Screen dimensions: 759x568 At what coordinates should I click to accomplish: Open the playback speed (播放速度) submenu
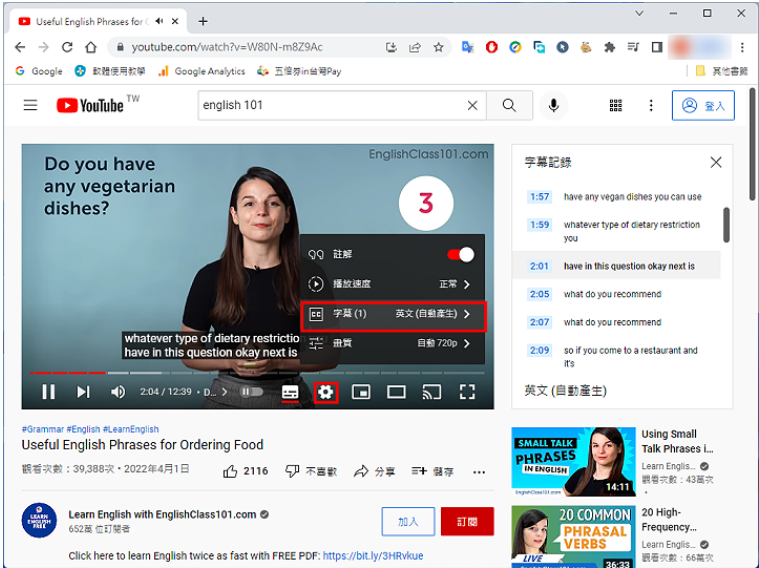tap(392, 284)
